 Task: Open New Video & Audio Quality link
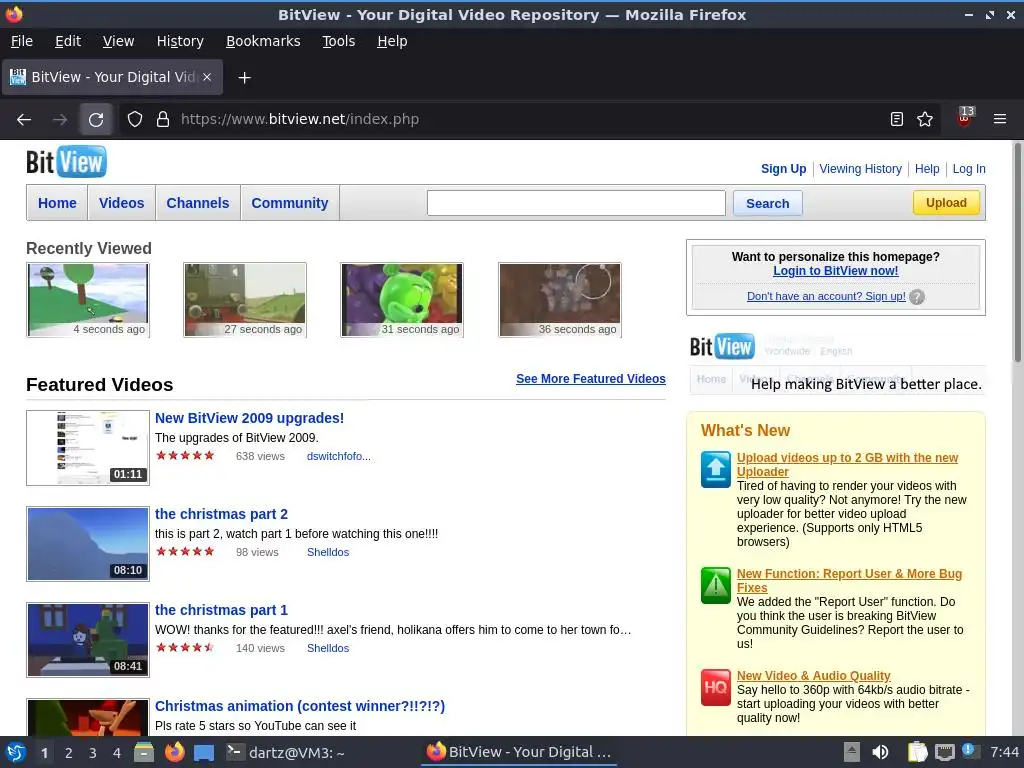pos(813,676)
